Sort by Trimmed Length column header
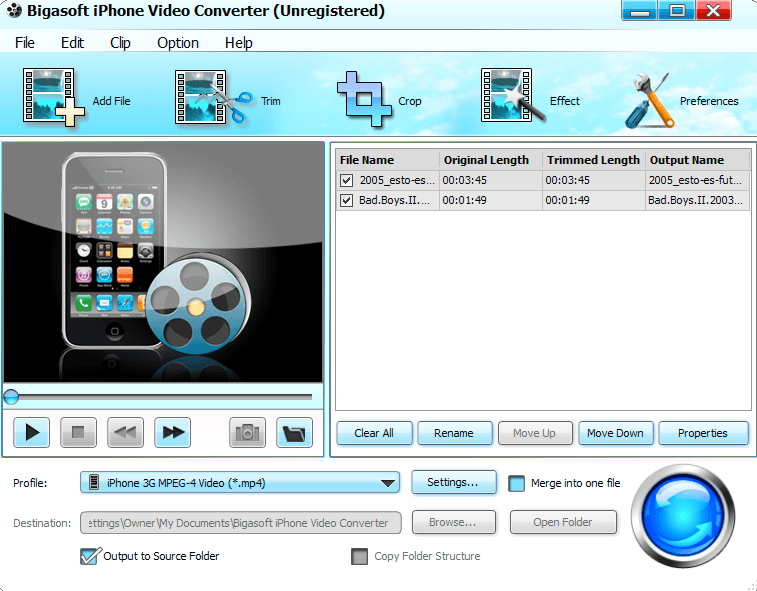This screenshot has height=591, width=757. [x=593, y=160]
